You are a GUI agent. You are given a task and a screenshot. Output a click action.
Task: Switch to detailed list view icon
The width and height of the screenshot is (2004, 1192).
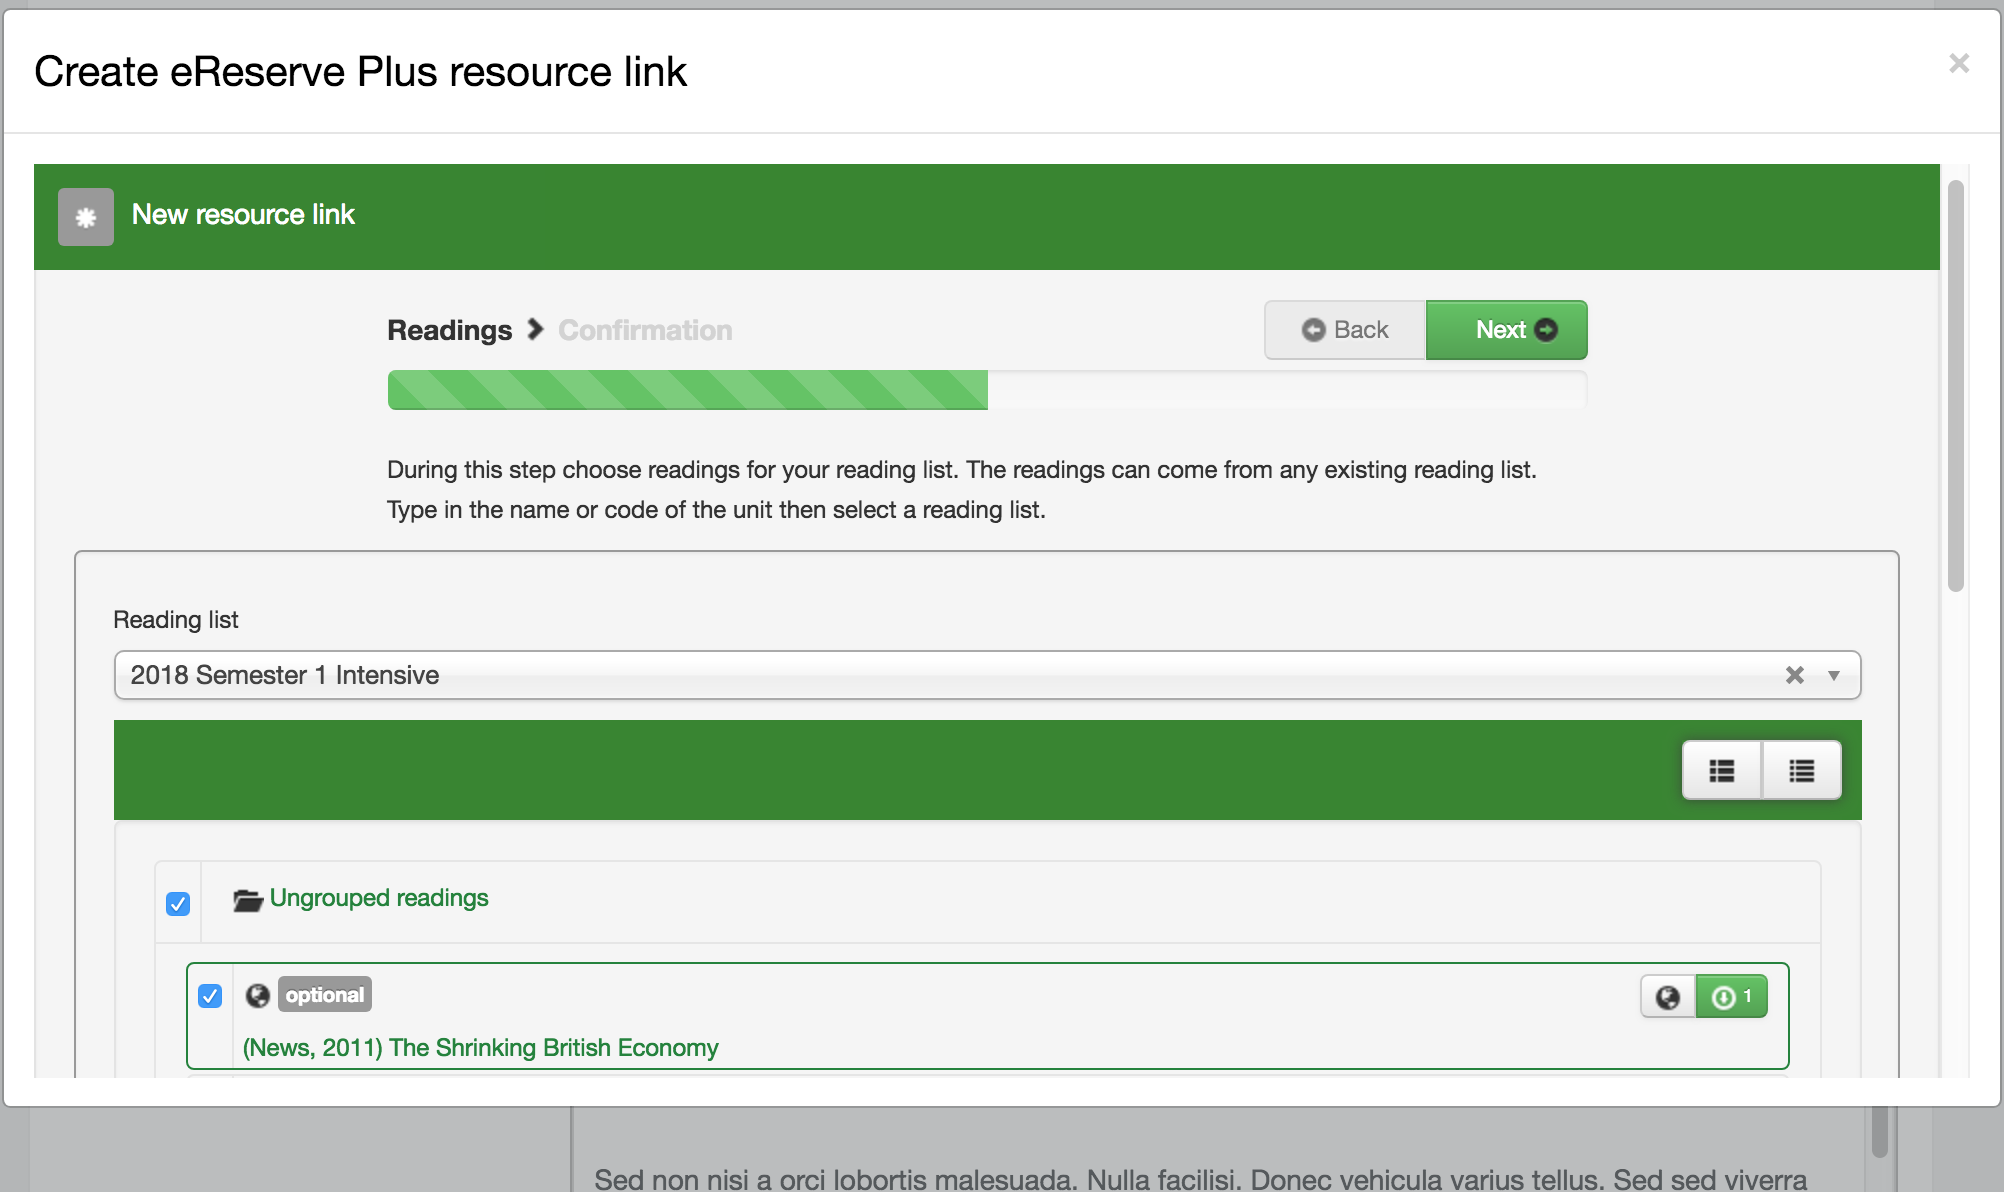point(1721,771)
